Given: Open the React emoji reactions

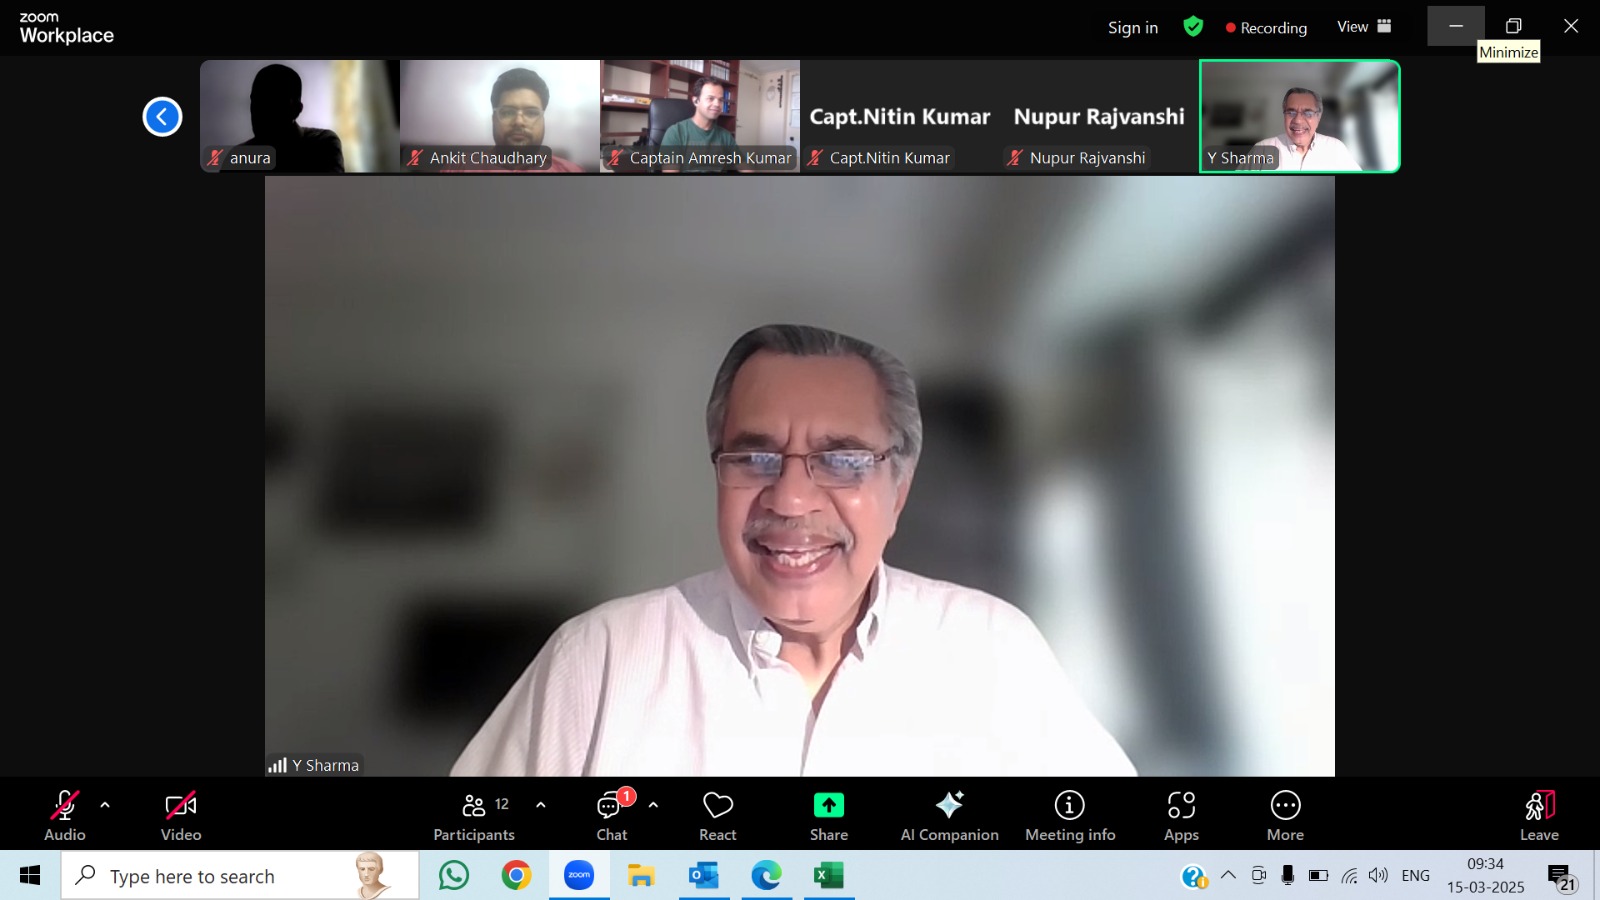Looking at the screenshot, I should (717, 815).
